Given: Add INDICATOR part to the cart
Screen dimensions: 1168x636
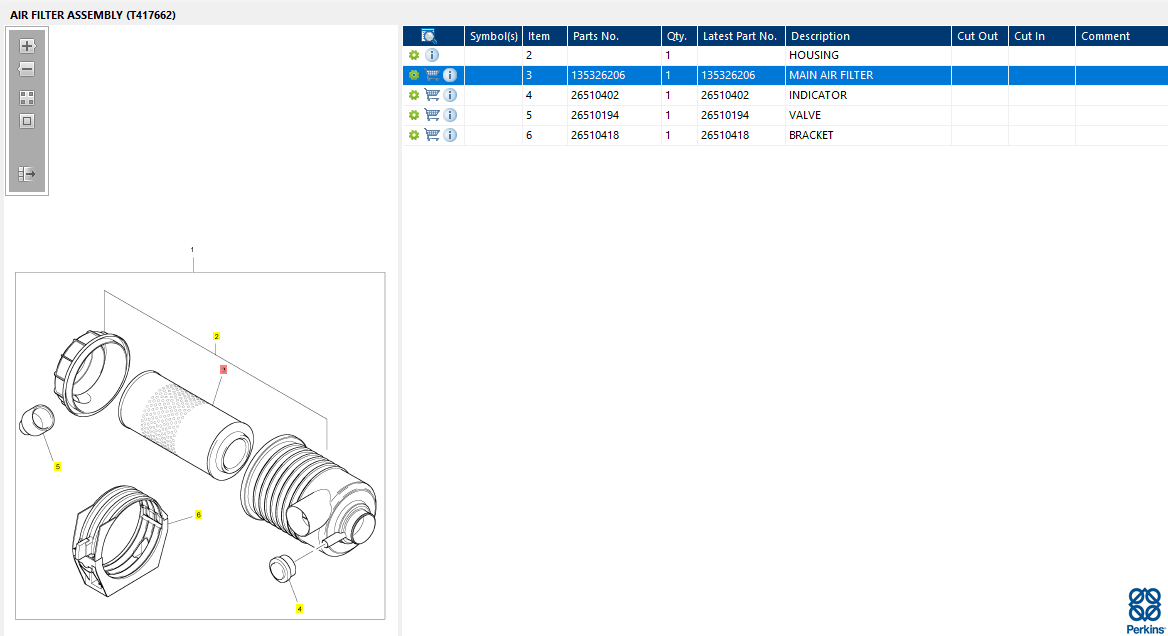Looking at the screenshot, I should pos(432,95).
